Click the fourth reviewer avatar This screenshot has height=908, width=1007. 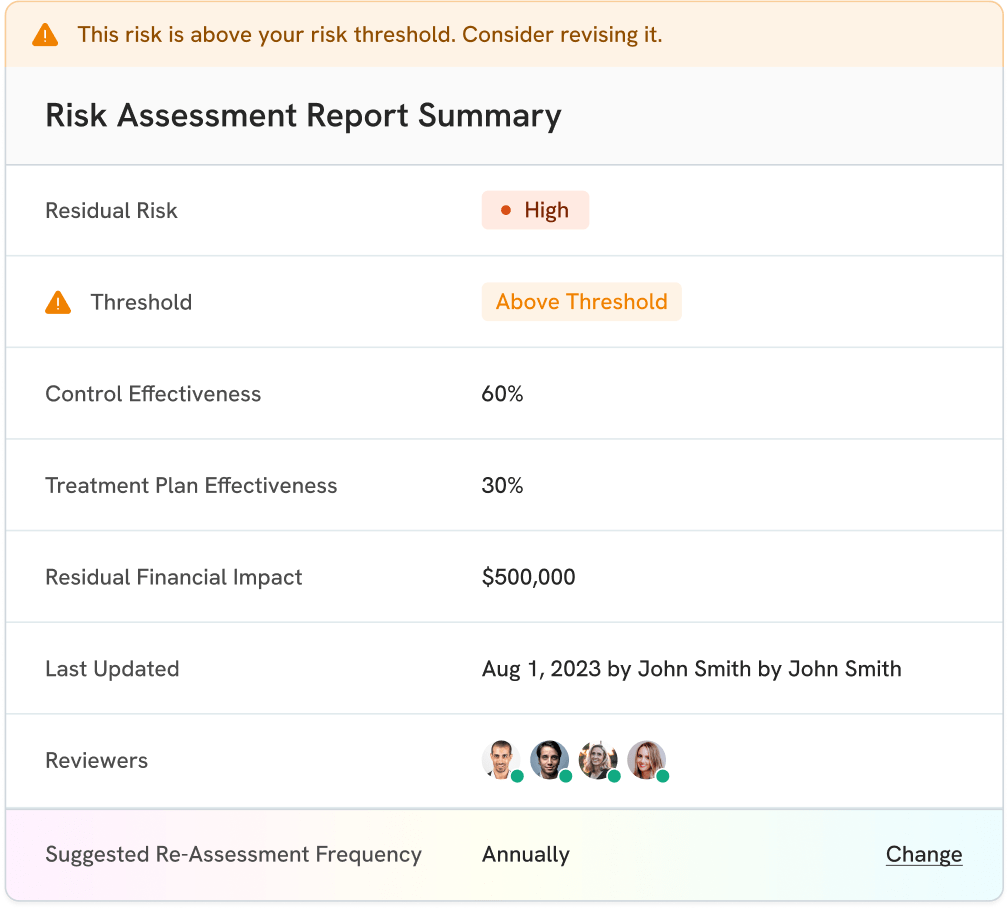pyautogui.click(x=647, y=760)
